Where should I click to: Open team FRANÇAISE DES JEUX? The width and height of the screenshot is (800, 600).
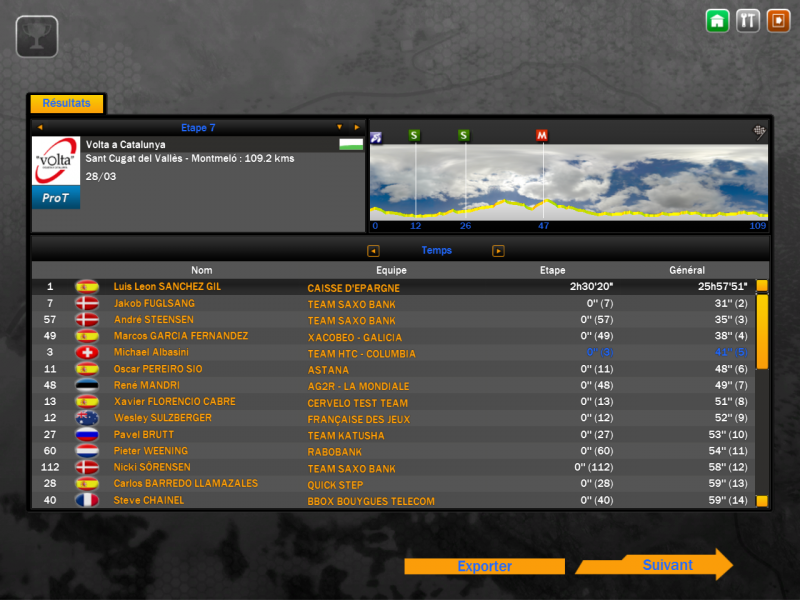pos(359,419)
